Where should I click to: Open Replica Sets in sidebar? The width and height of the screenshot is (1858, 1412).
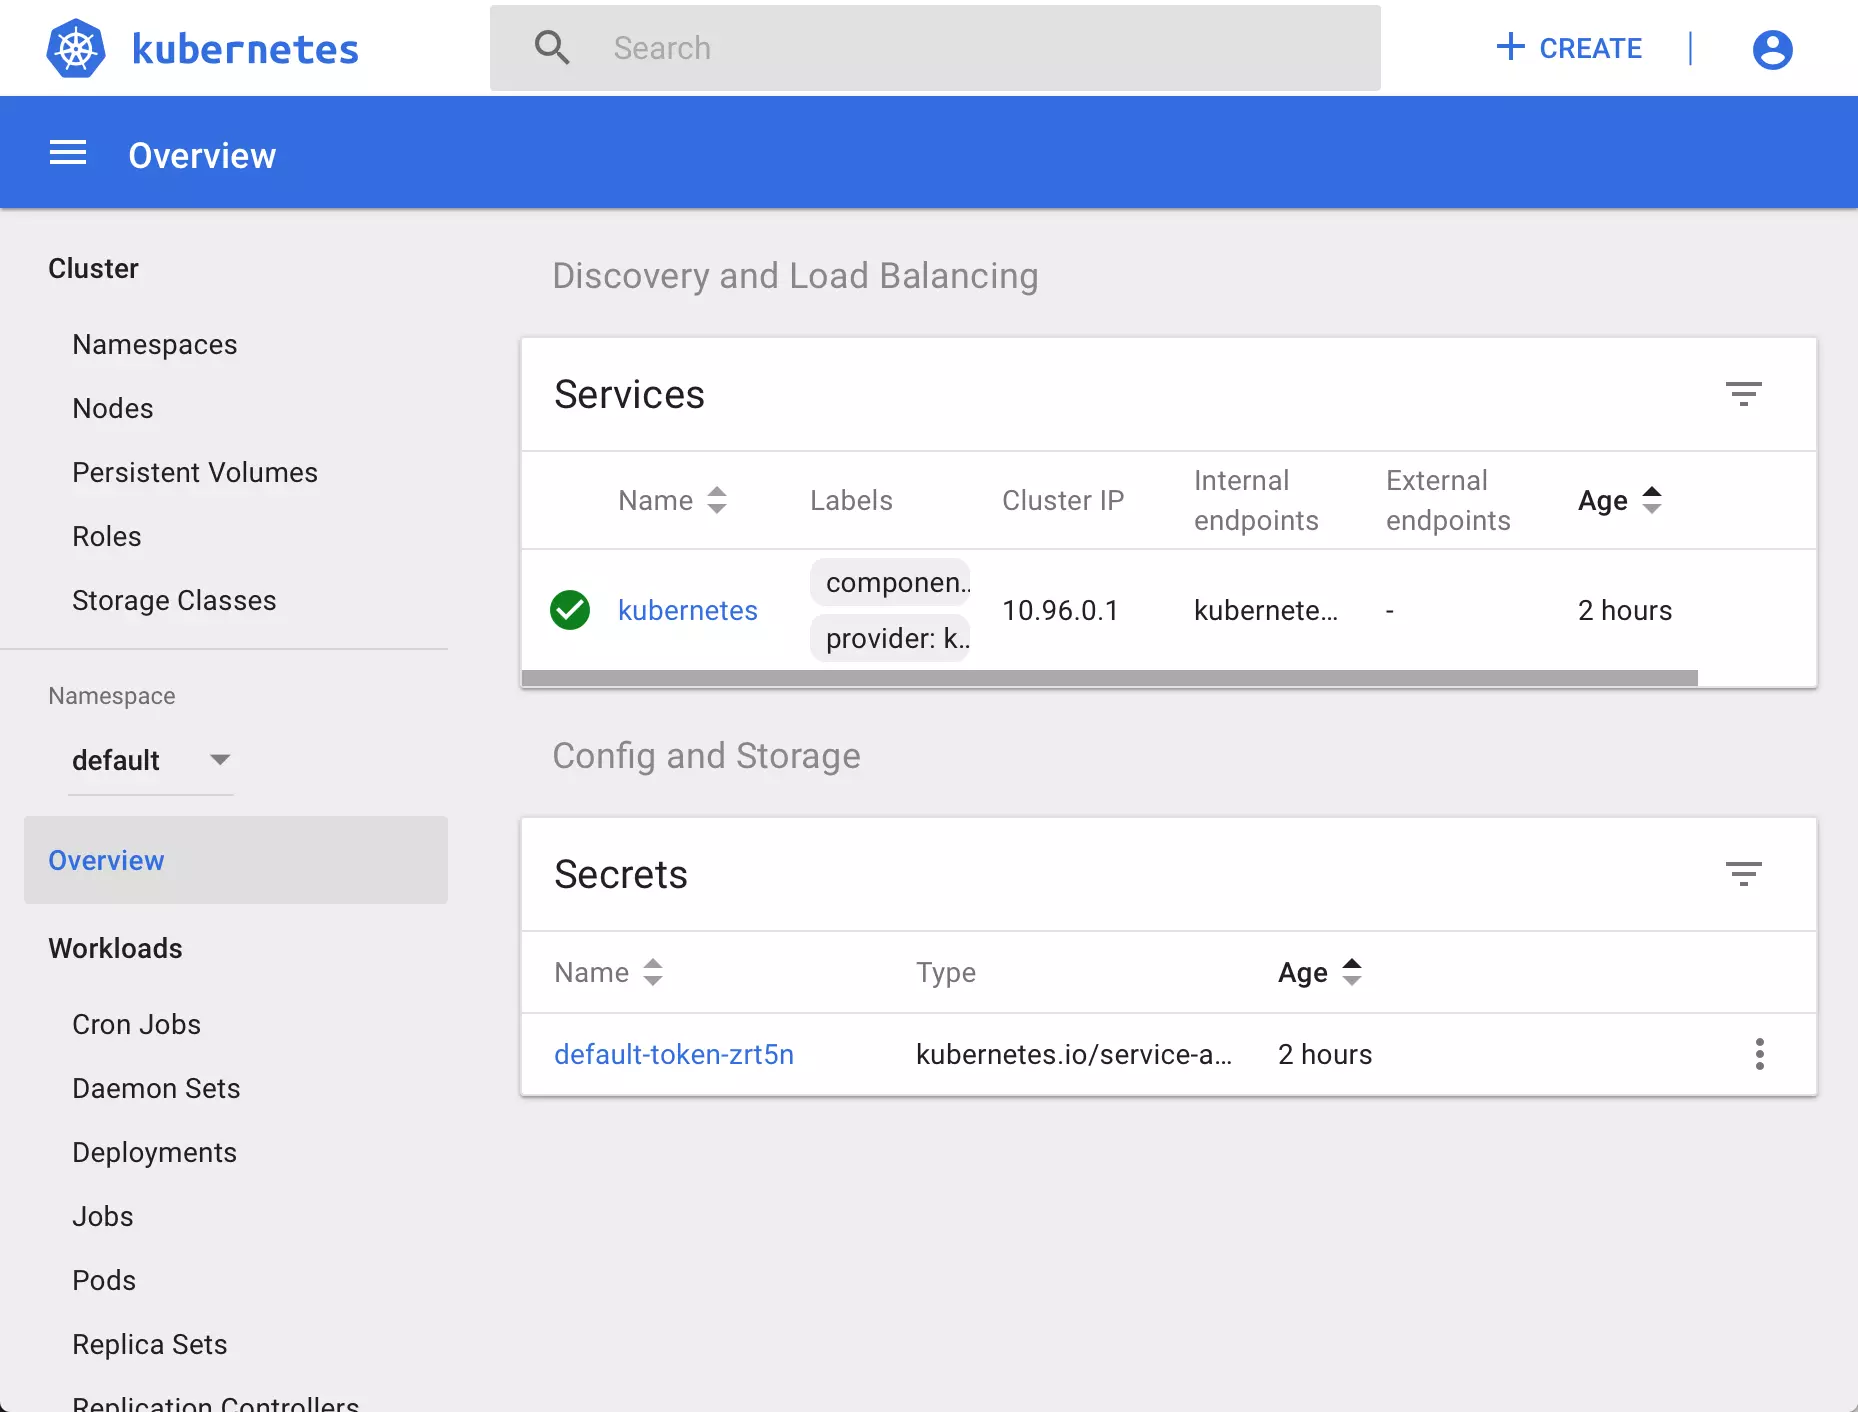(x=150, y=1344)
